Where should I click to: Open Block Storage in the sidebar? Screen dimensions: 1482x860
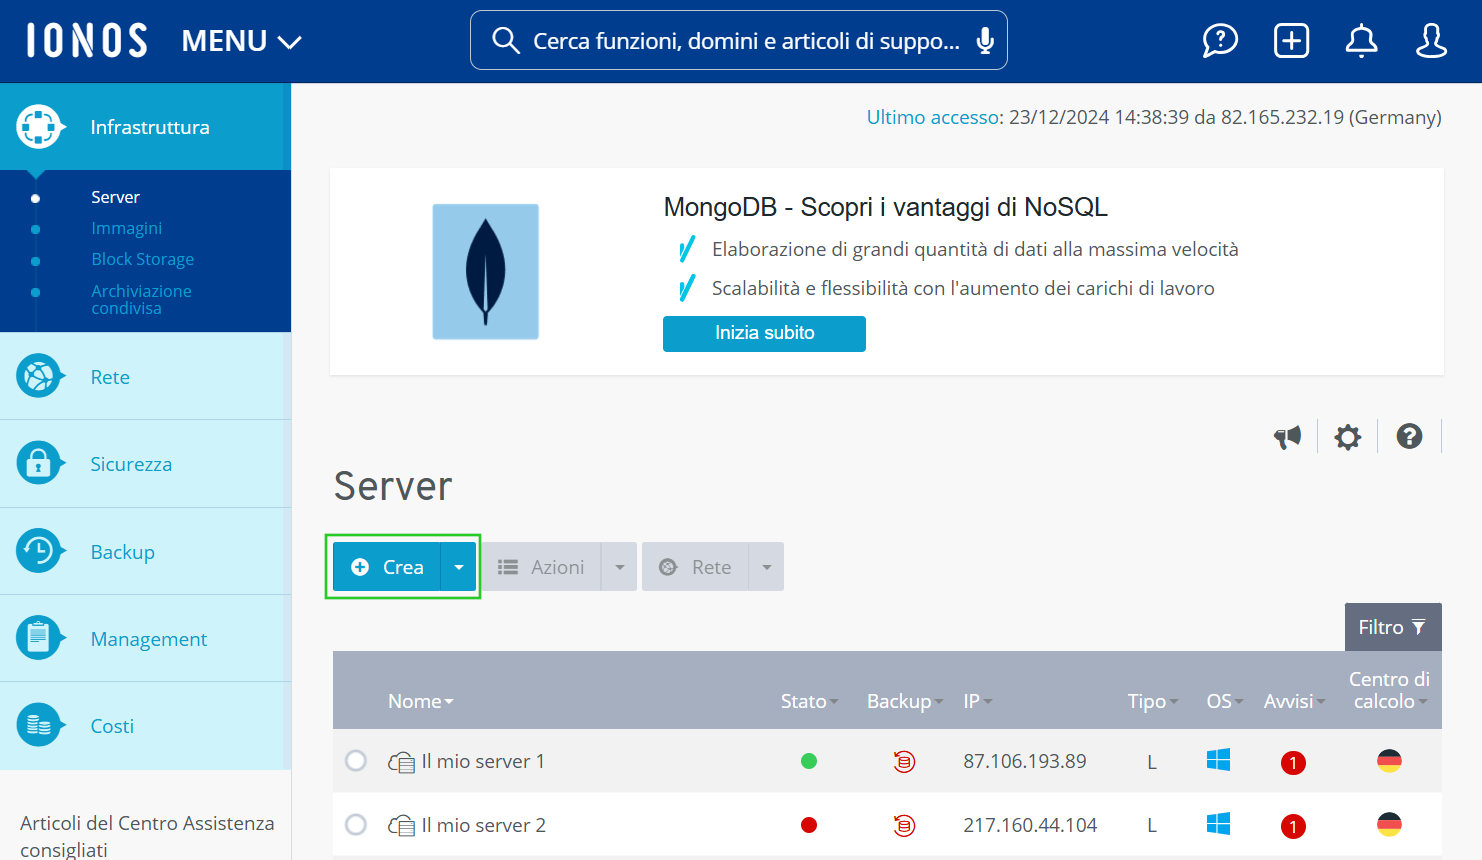coord(142,259)
